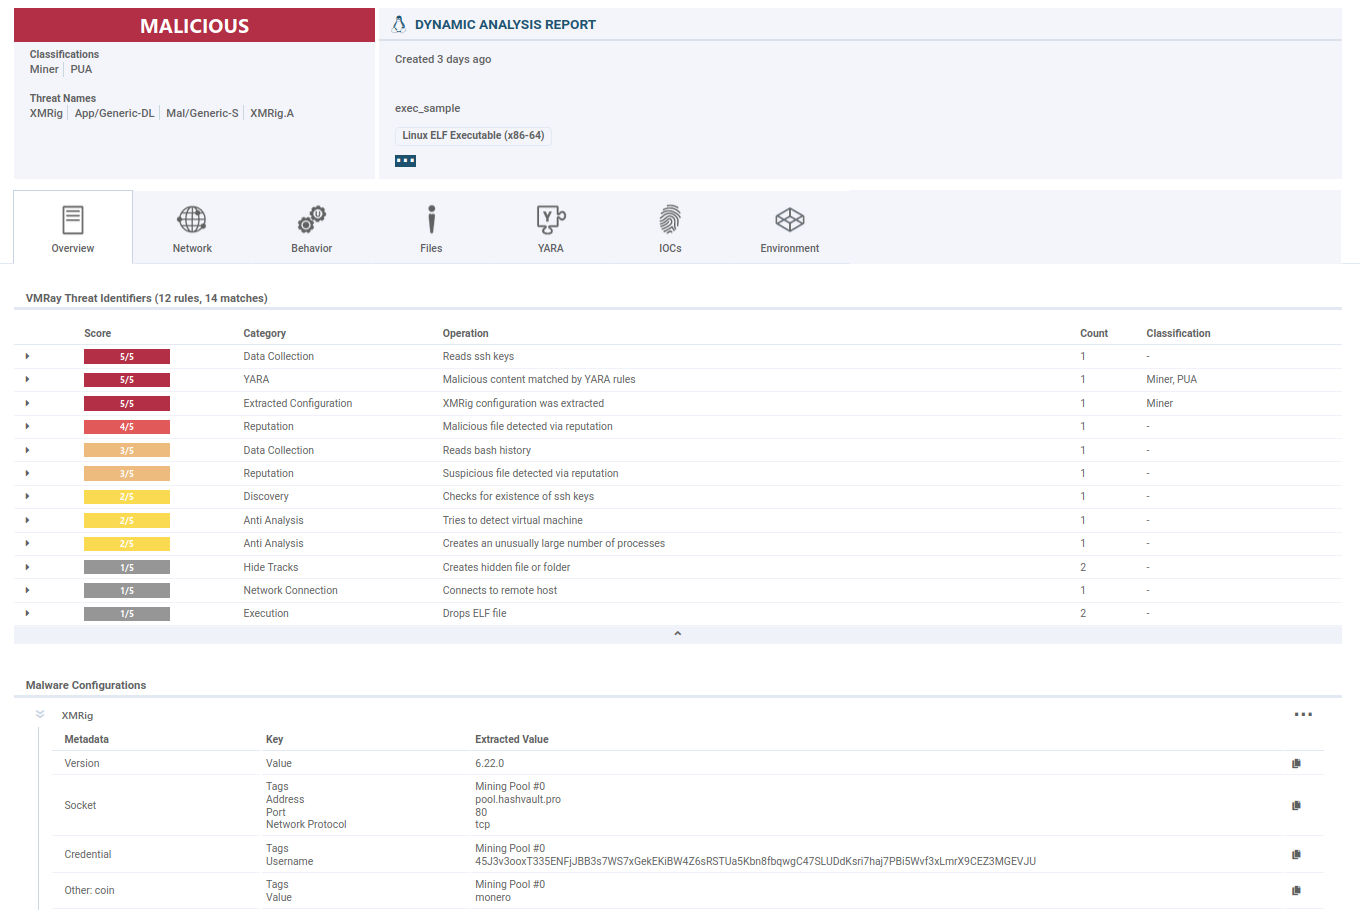Click the Overview document icon
Image resolution: width=1360 pixels, height=919 pixels.
coord(73,219)
